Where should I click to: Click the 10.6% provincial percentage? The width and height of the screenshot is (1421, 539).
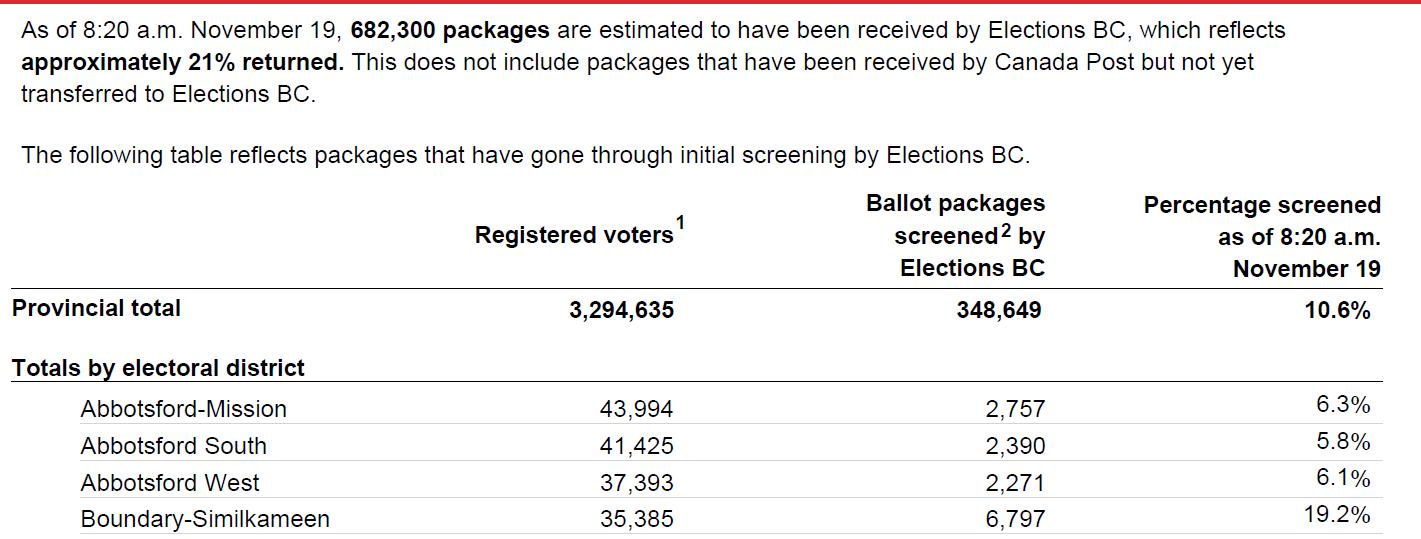[1337, 310]
